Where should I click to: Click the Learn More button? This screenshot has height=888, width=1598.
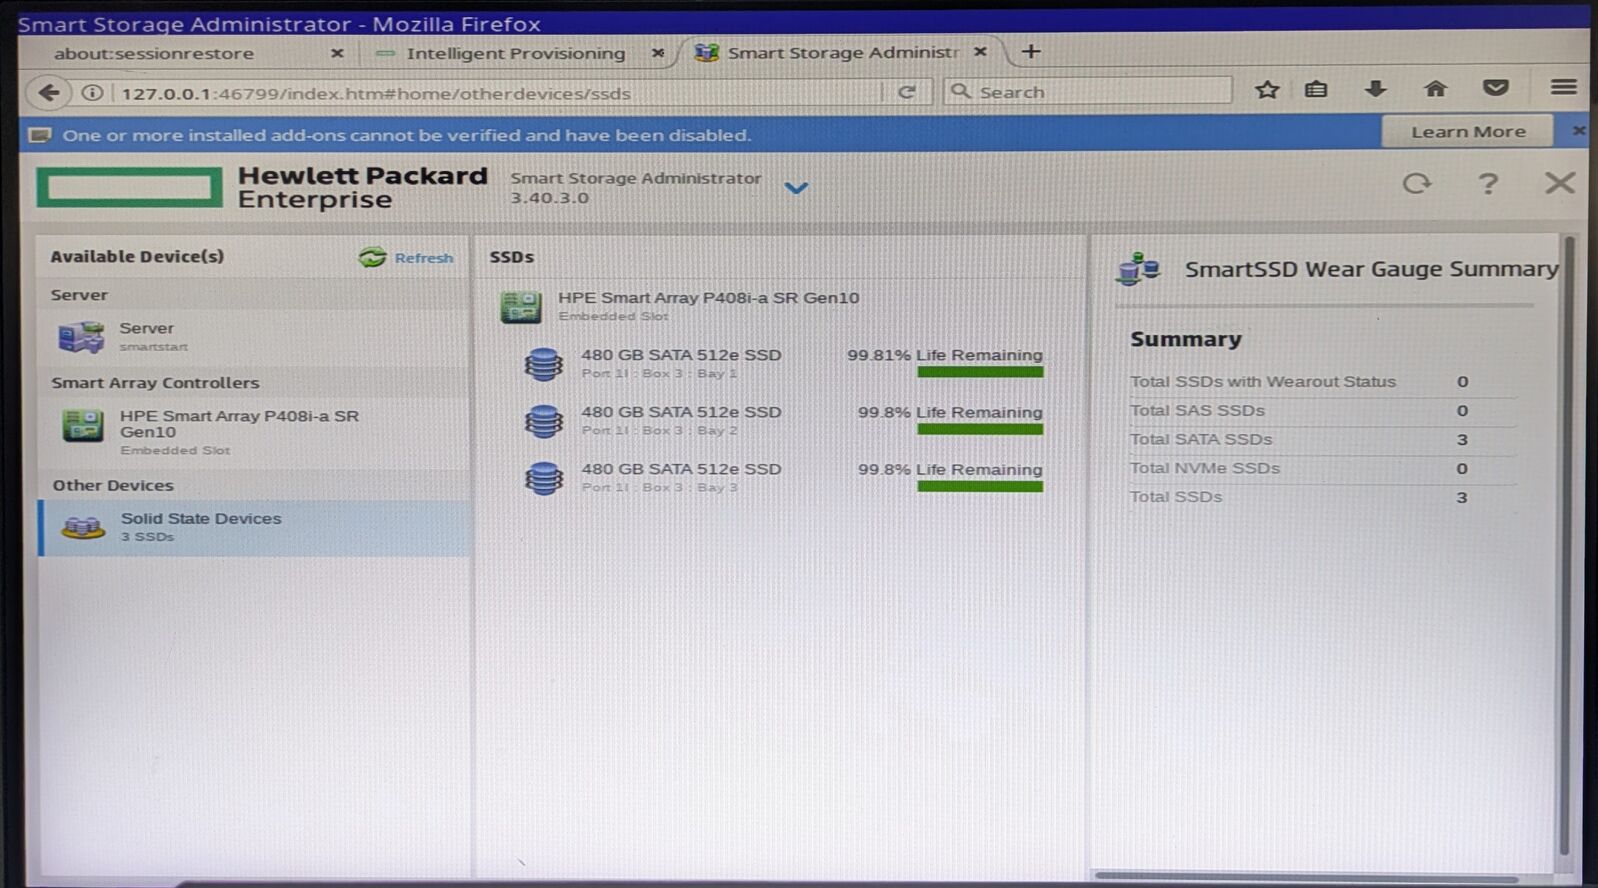1467,132
